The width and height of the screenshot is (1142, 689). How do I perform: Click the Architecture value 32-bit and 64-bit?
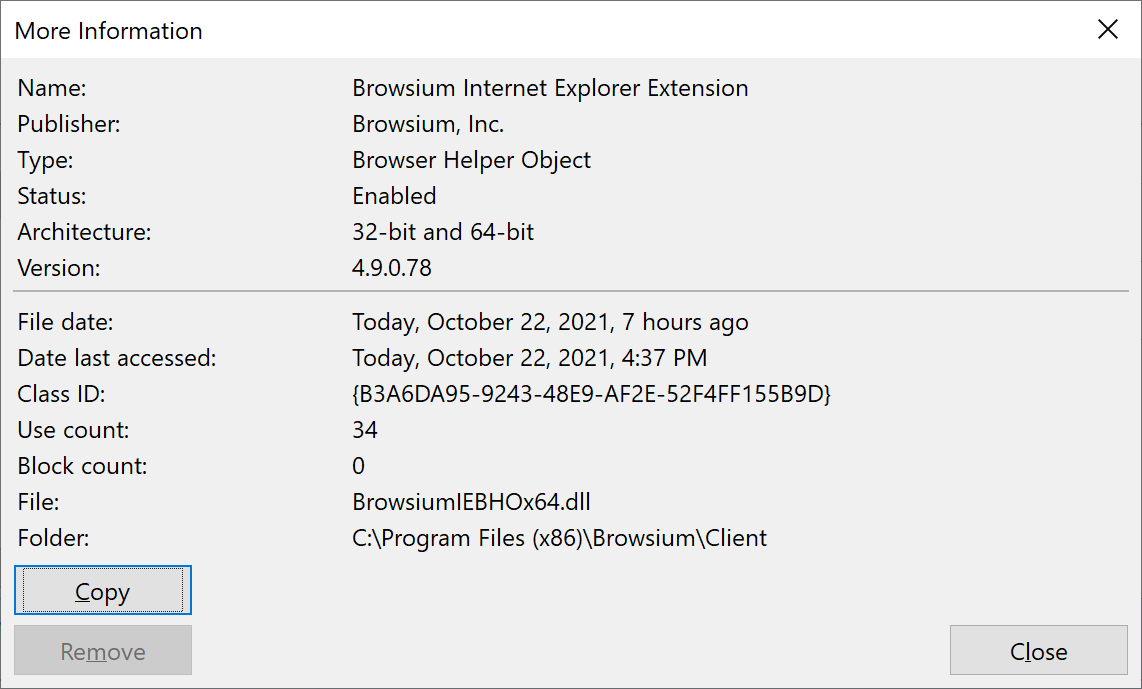point(443,232)
